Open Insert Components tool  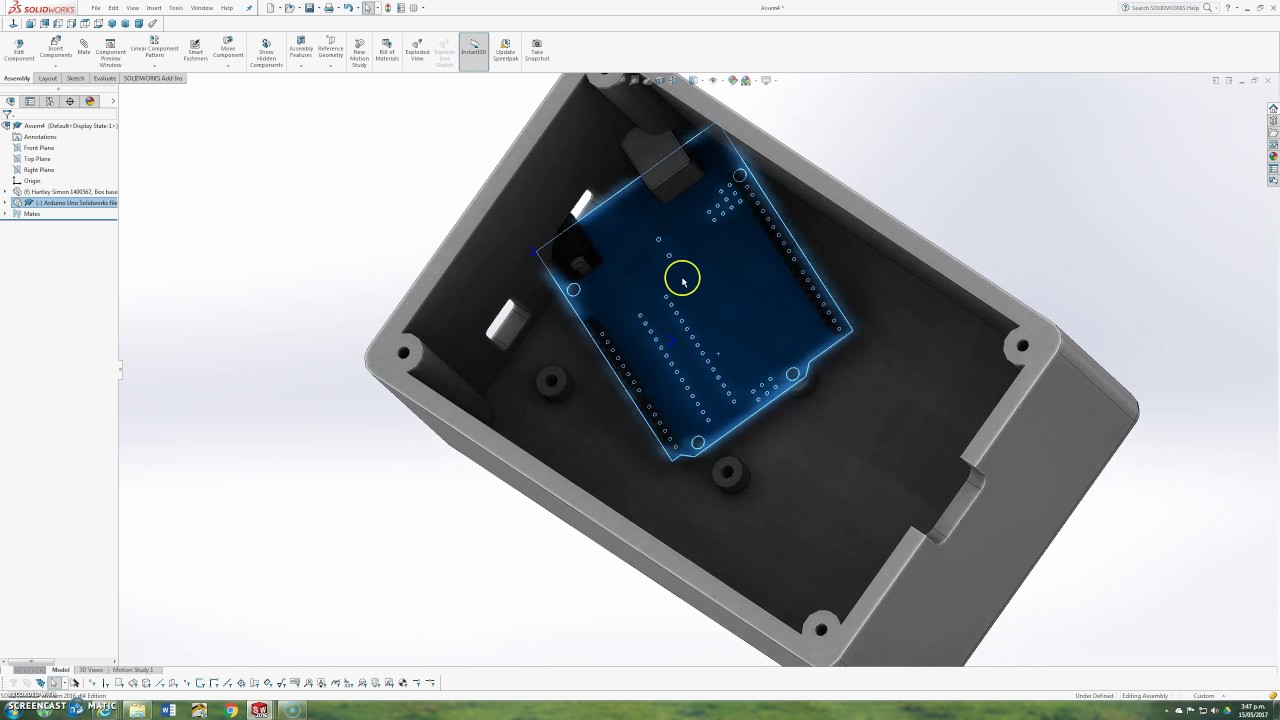tap(56, 47)
